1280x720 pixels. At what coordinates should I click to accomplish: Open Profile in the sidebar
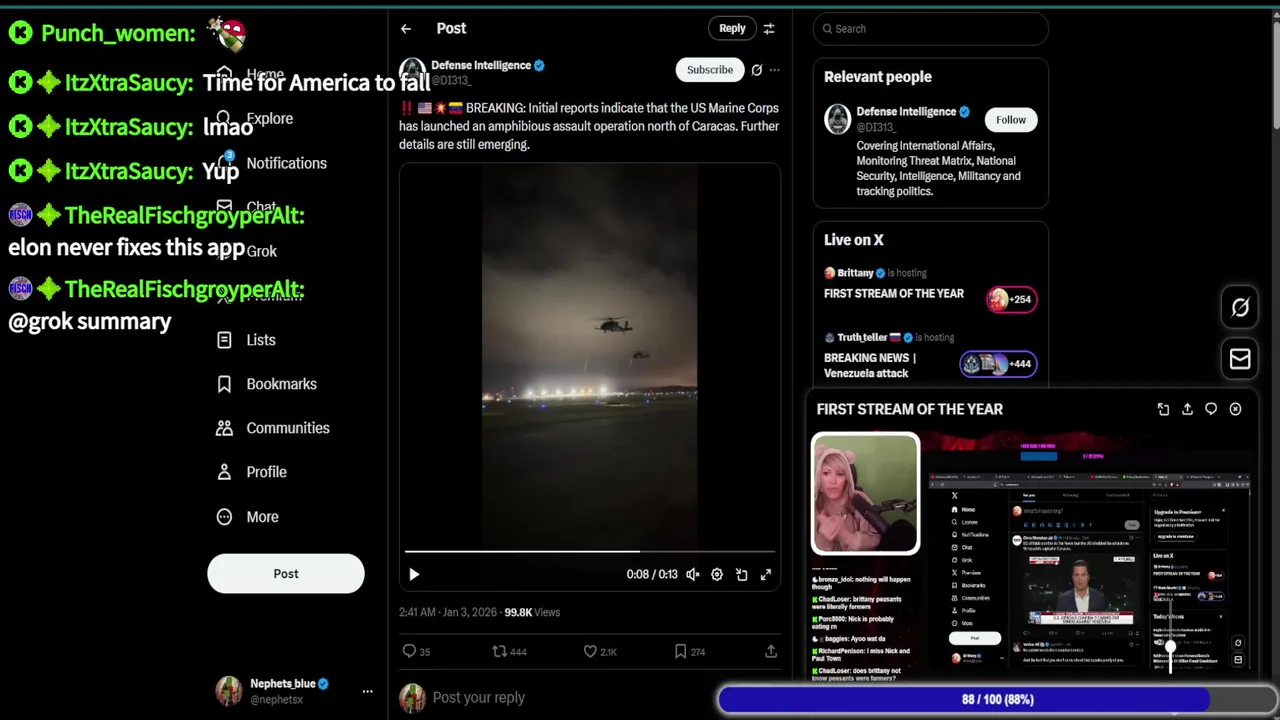[x=252, y=472]
